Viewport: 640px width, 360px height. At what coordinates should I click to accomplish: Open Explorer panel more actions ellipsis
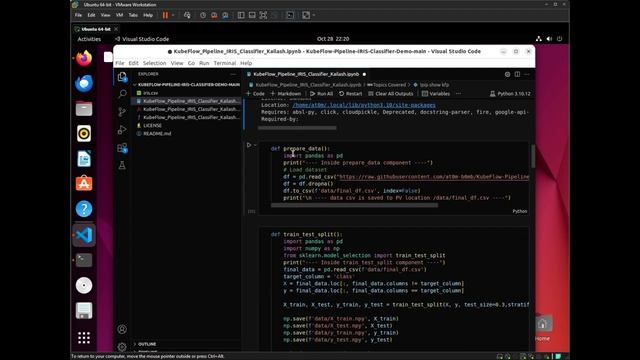point(233,74)
